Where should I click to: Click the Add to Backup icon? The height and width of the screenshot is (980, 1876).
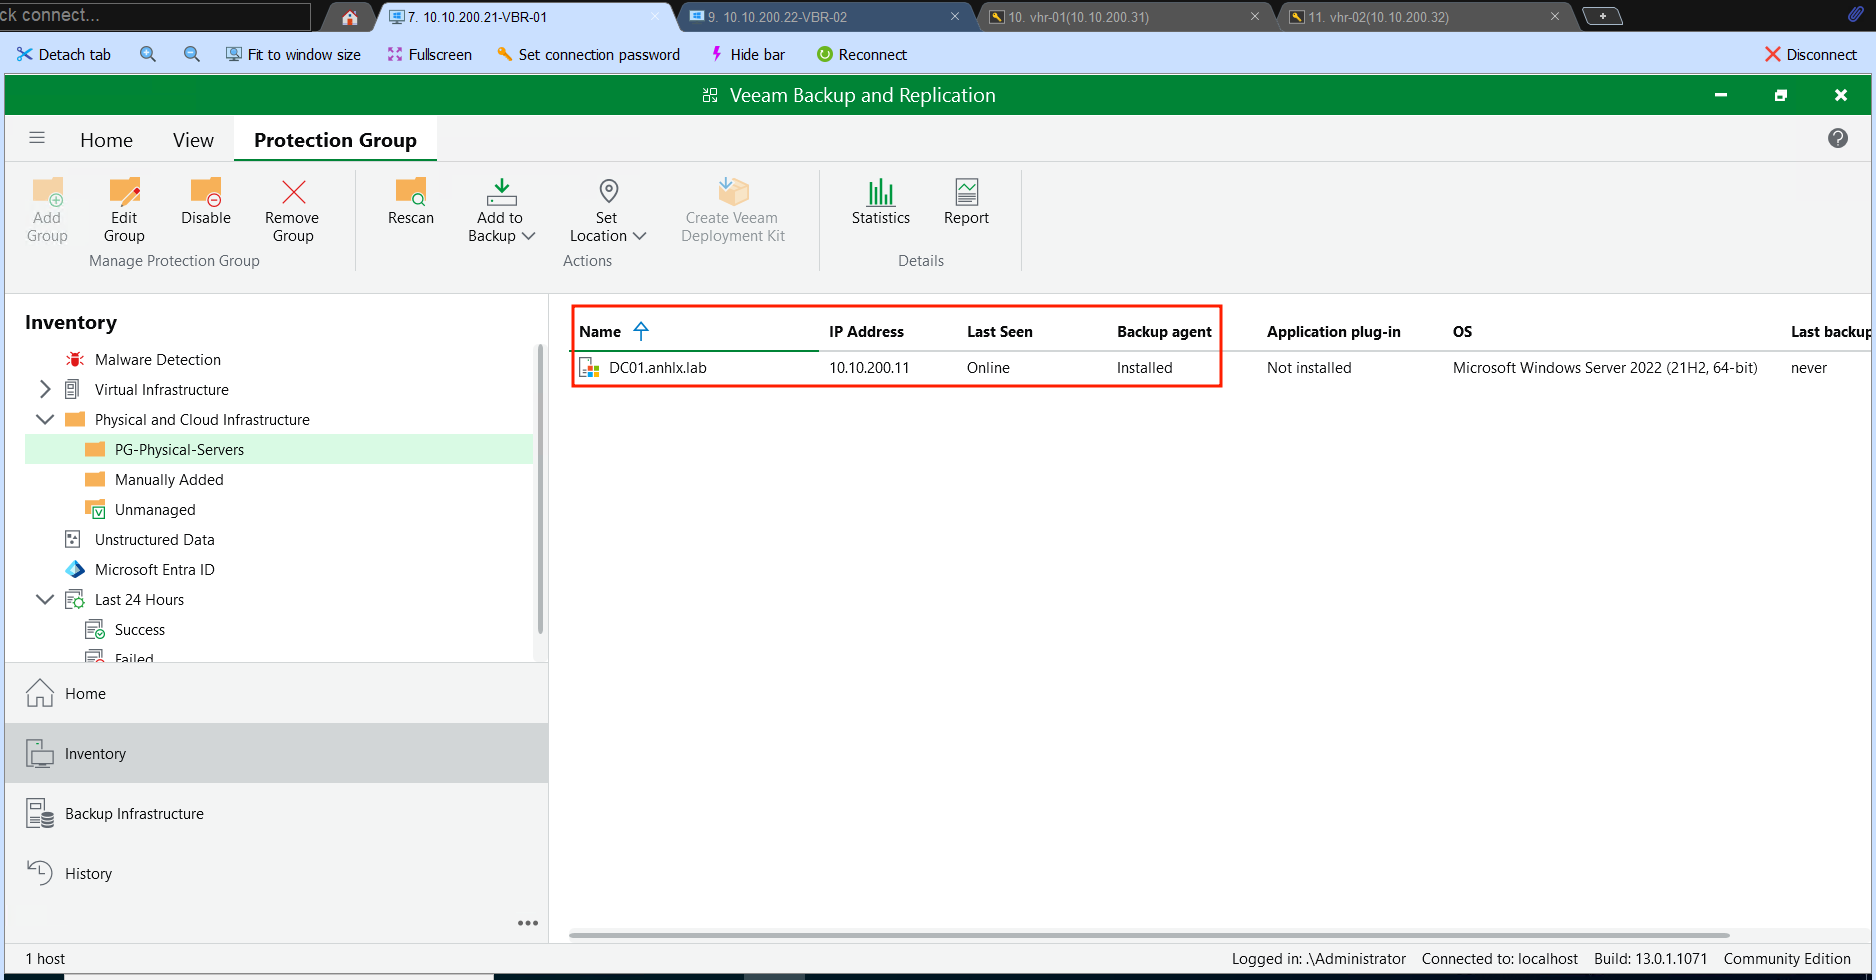click(502, 191)
